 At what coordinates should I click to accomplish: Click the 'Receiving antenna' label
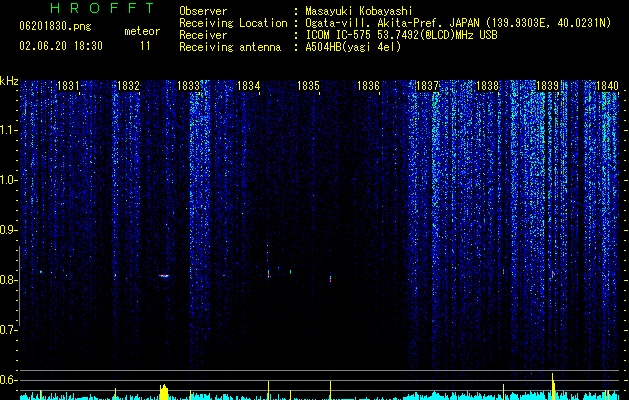(x=230, y=47)
